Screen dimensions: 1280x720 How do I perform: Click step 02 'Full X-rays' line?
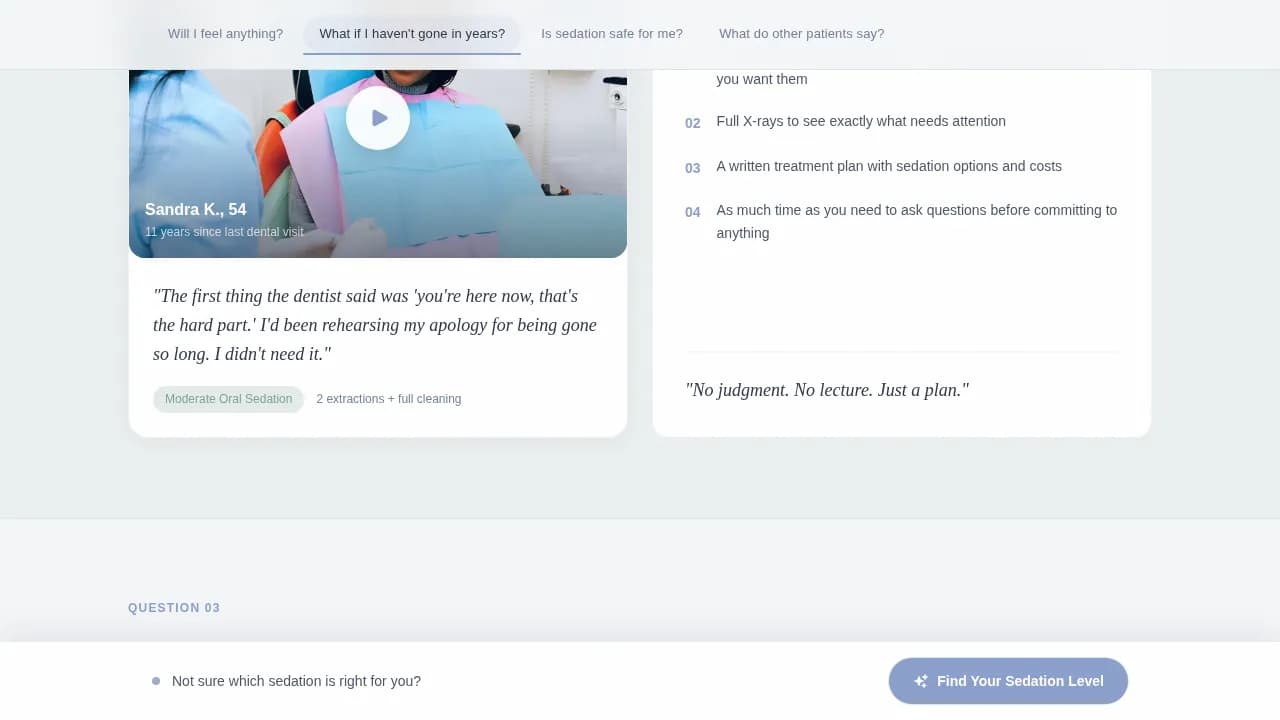pos(861,121)
